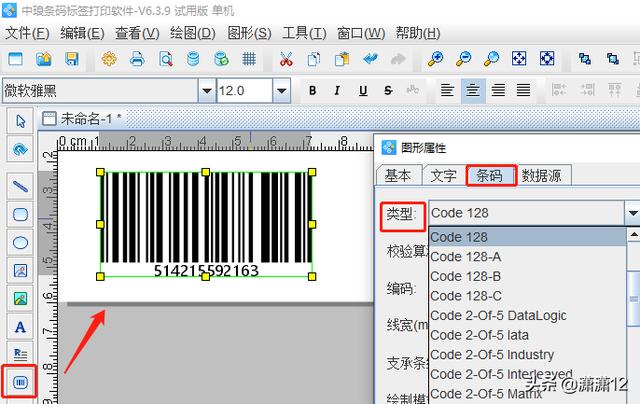The image size is (640, 404).
Task: Toggle Italic formatting
Action: click(337, 91)
